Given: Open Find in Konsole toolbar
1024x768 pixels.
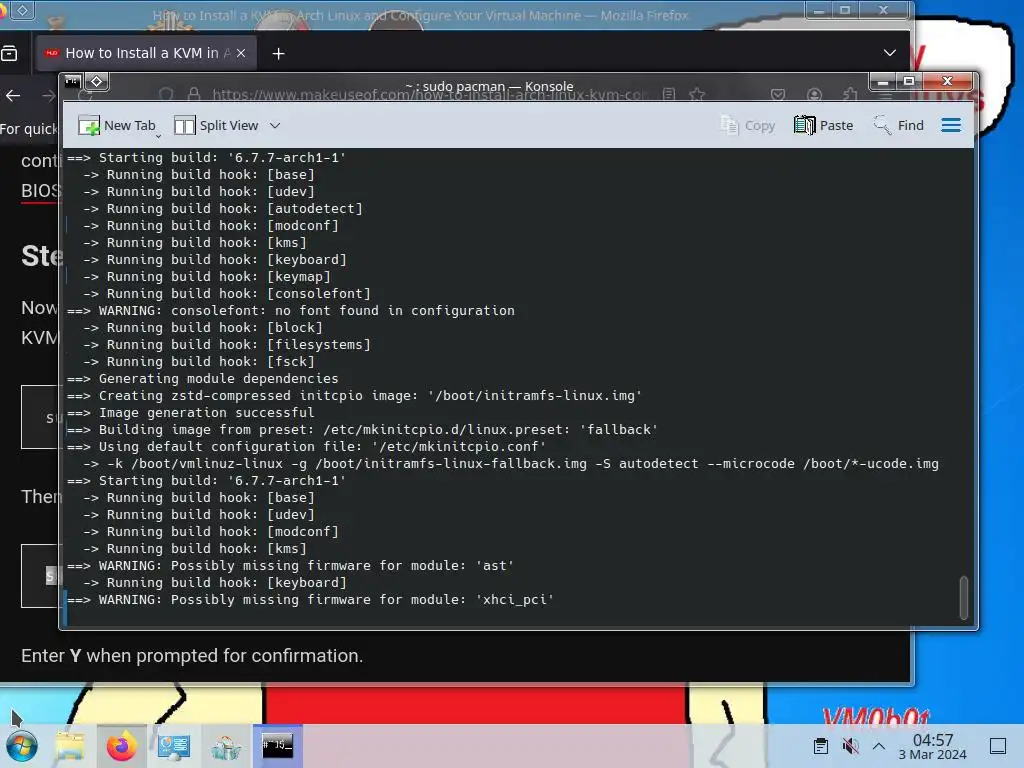Looking at the screenshot, I should tap(898, 125).
